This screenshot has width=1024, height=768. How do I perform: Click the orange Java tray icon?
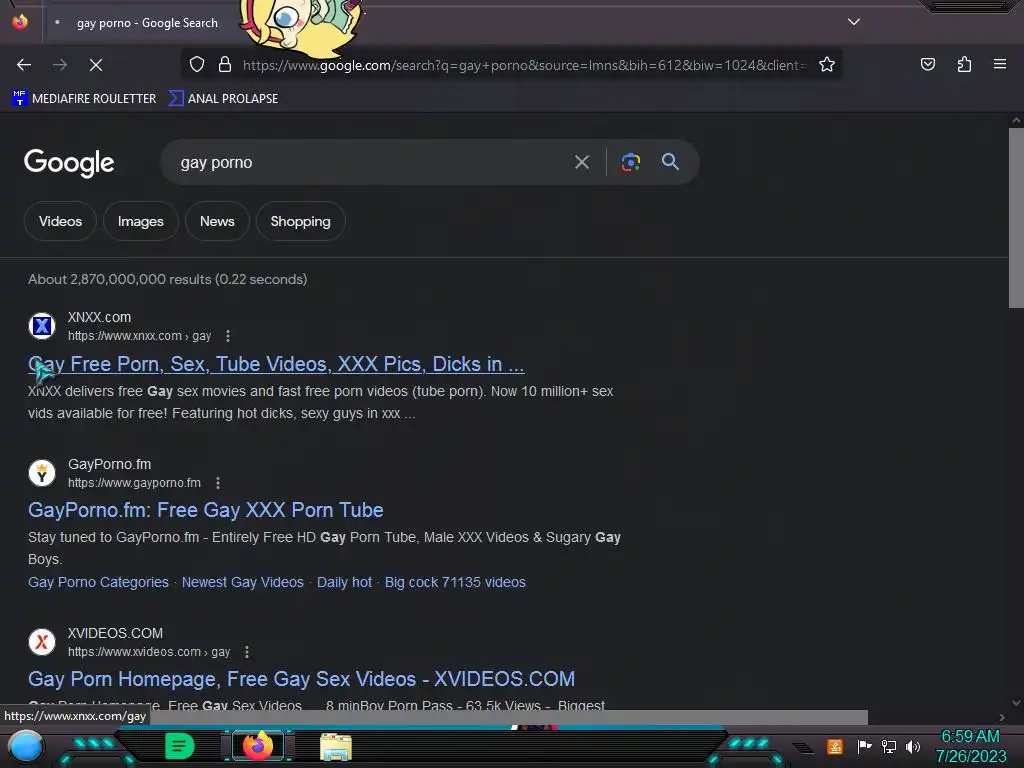click(x=834, y=746)
